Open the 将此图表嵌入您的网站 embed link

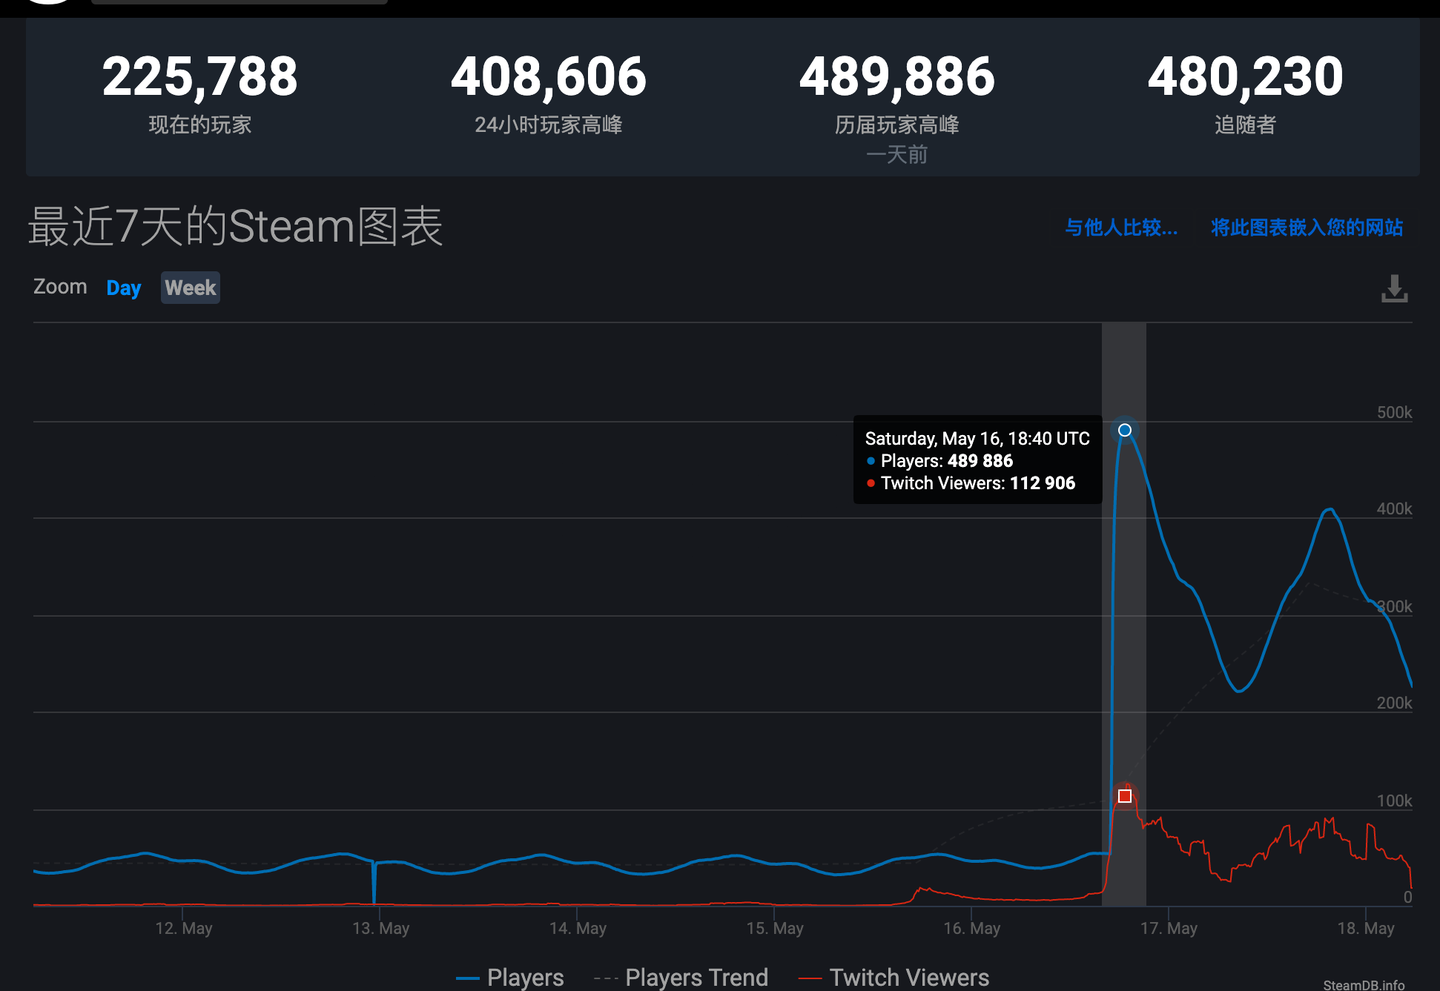[1306, 228]
